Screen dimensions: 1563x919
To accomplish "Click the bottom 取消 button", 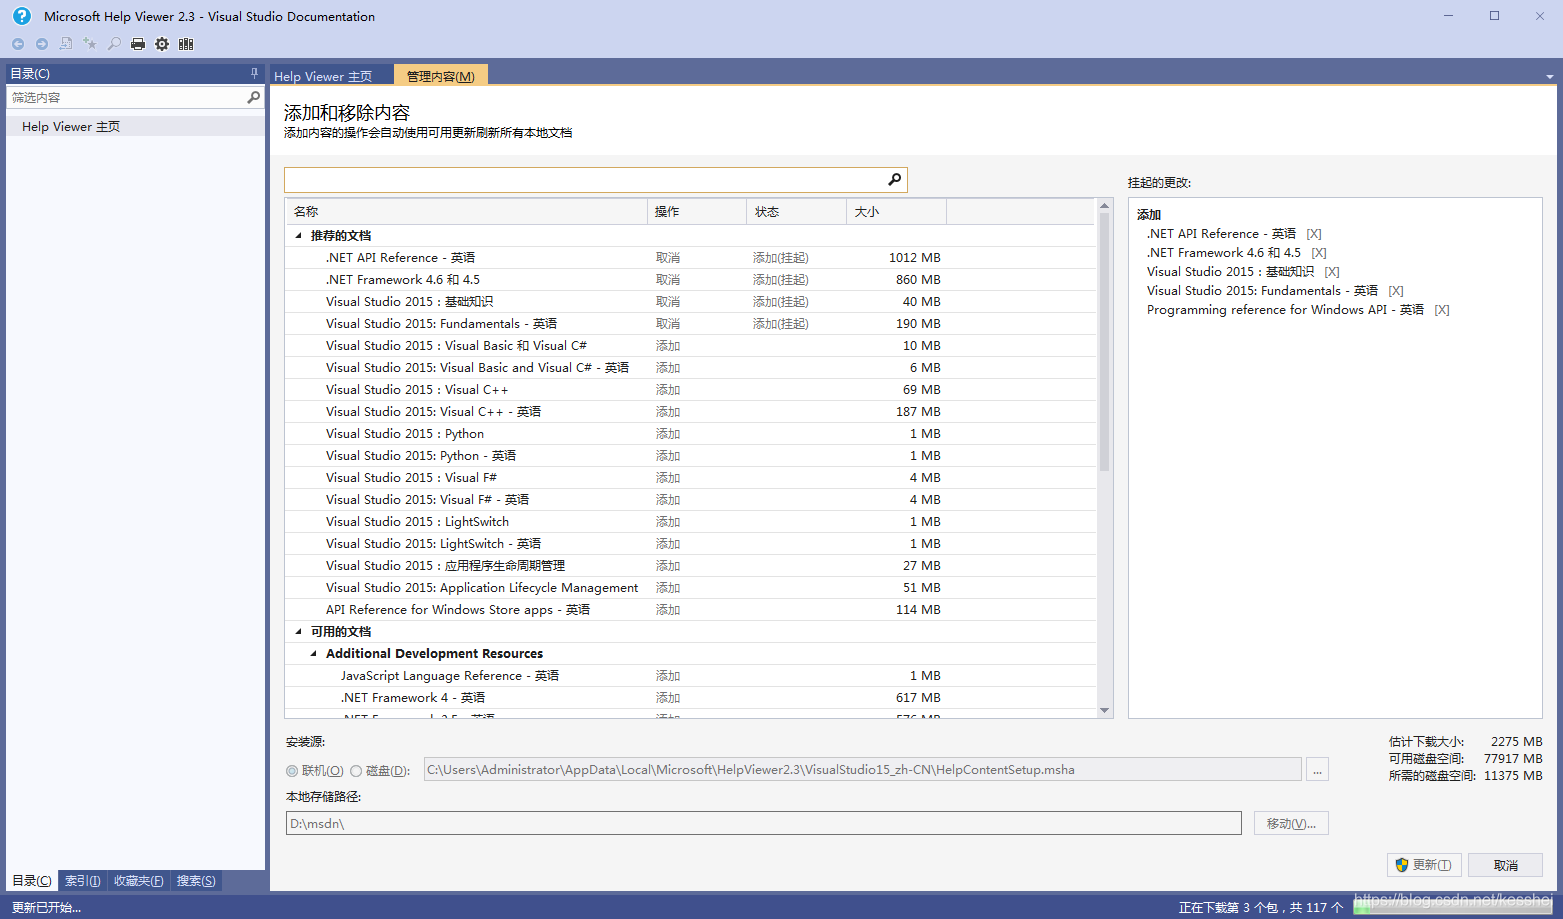I will [1505, 865].
